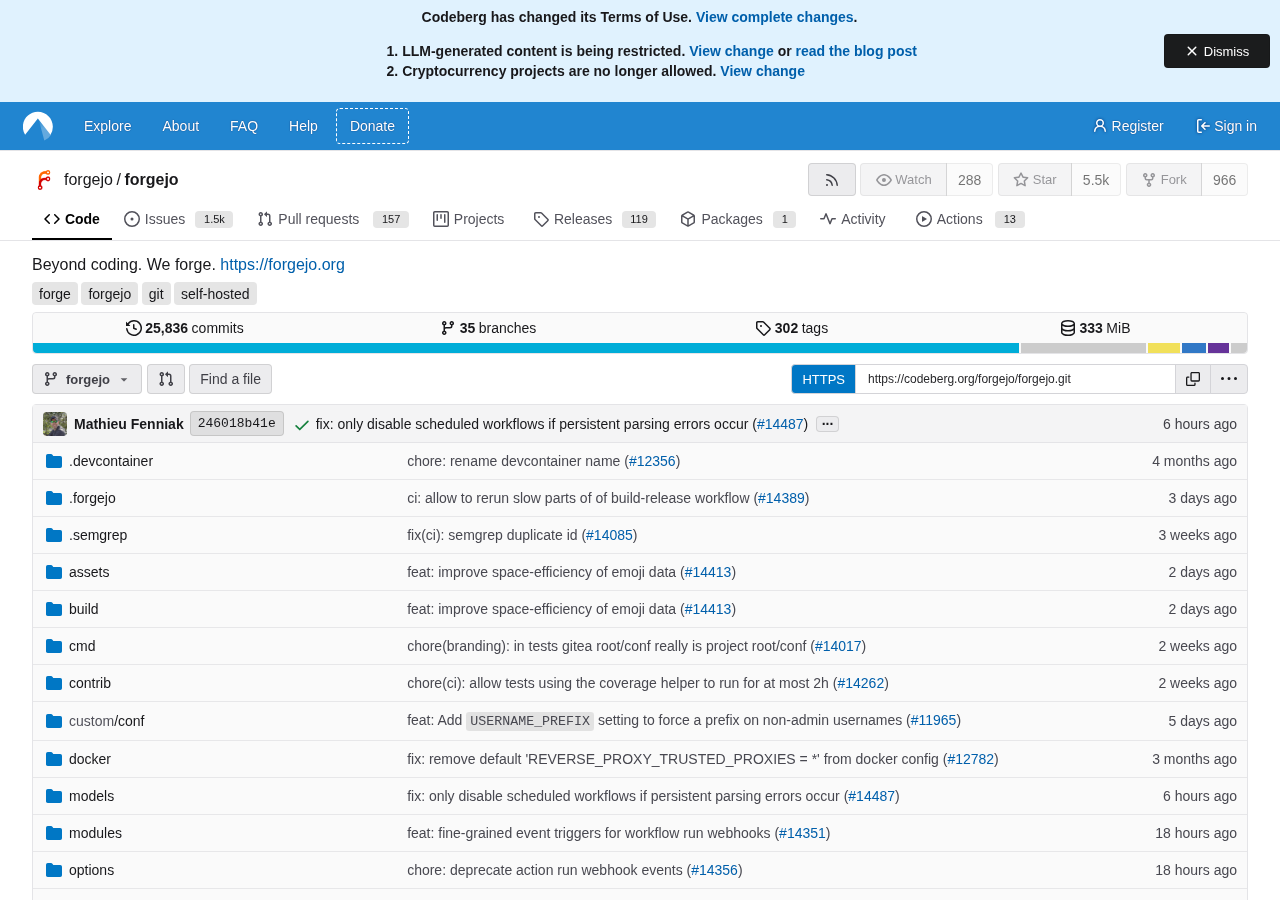This screenshot has width=1280, height=900.
Task: Click the Sign in link
Action: click(x=1226, y=126)
